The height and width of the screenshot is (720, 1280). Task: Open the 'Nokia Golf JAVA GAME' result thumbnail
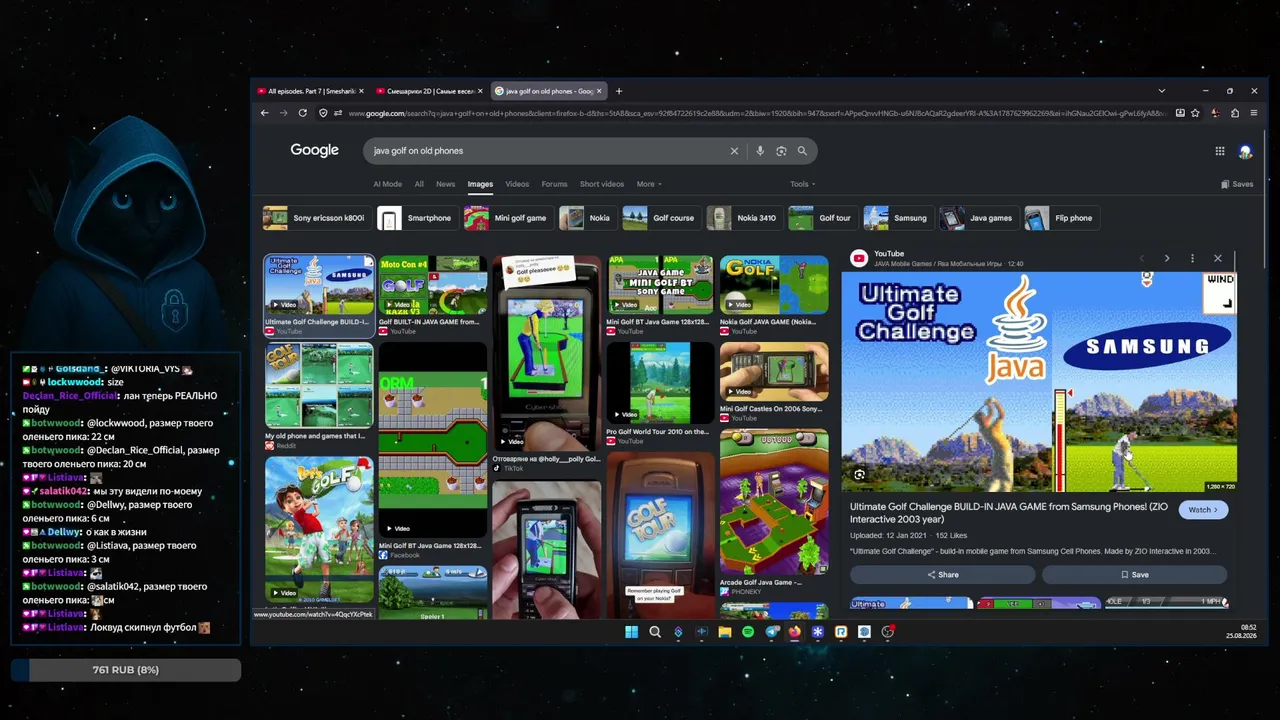point(774,285)
